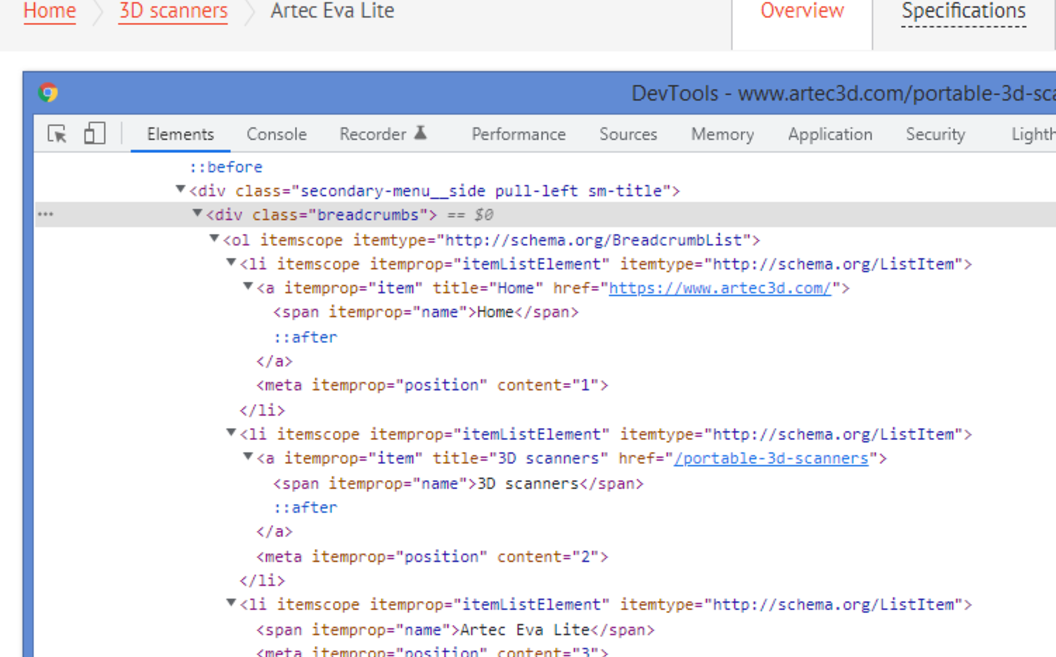Click the Home breadcrumb link on page
Screen dimensions: 1056x657
[49, 12]
